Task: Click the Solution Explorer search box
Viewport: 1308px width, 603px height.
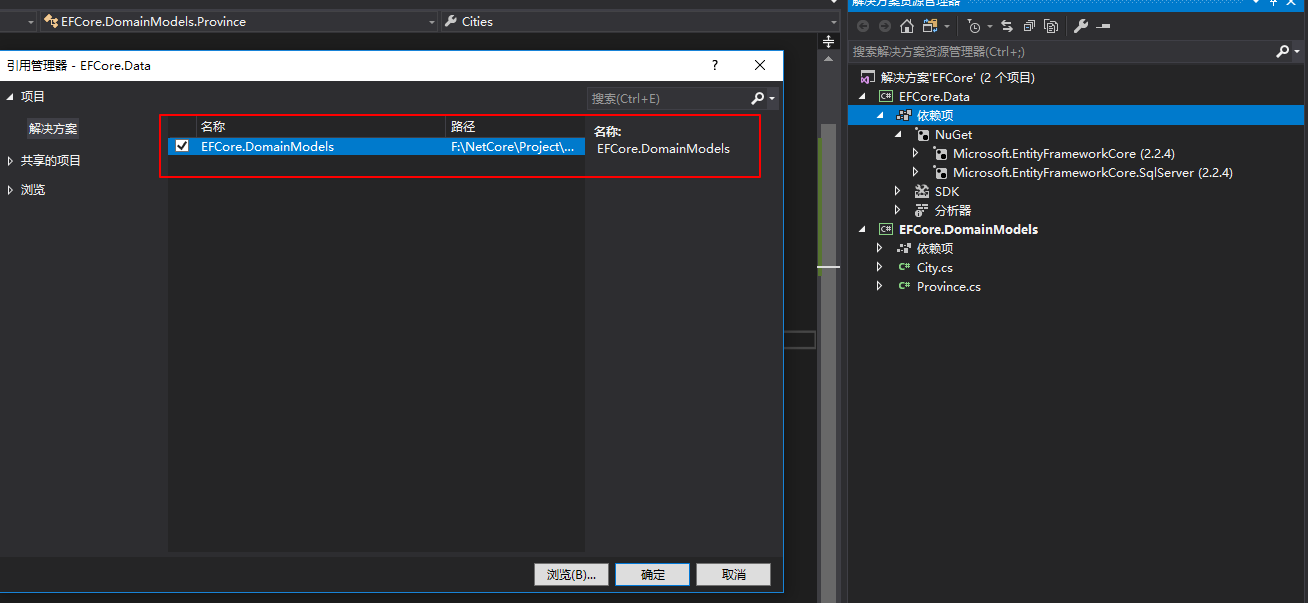Action: pyautogui.click(x=1062, y=51)
